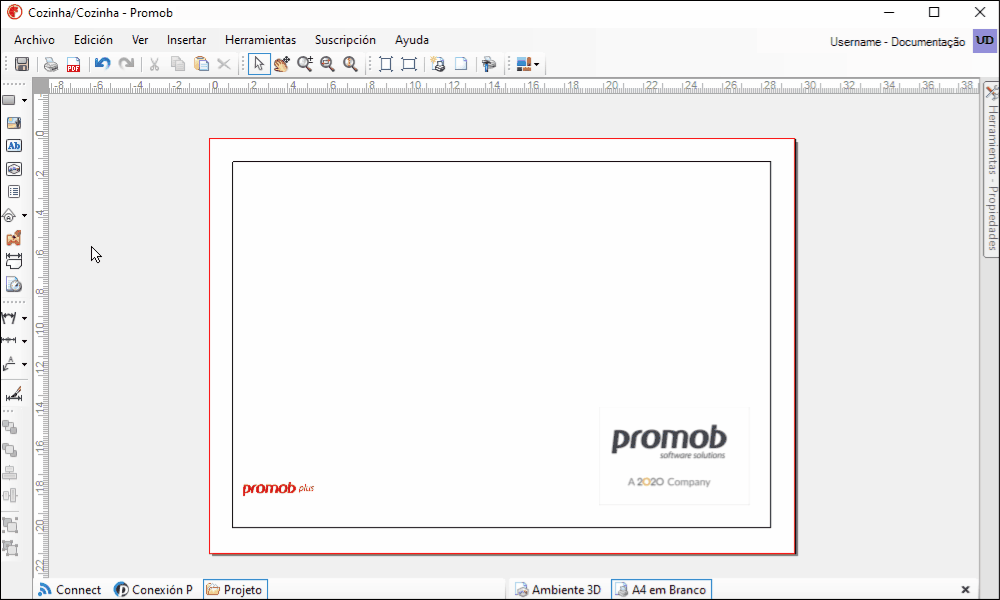This screenshot has width=1000, height=600.
Task: Choose the third magnifier zoom icon
Action: pos(350,64)
